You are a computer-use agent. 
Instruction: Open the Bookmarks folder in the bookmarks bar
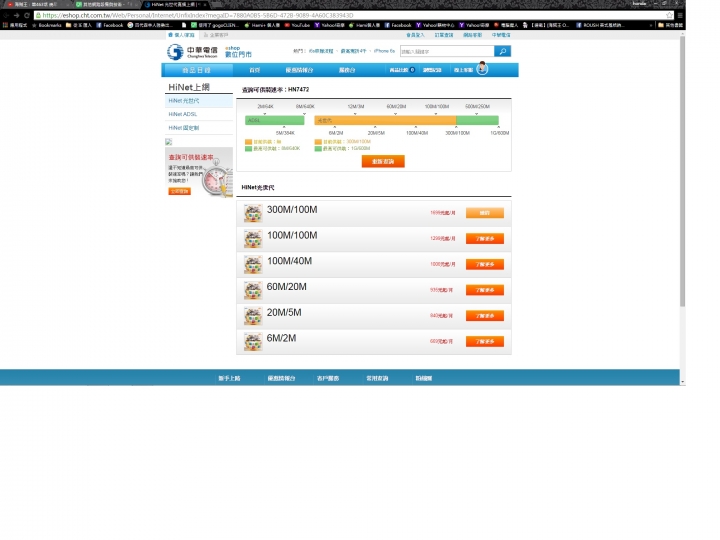coord(46,25)
